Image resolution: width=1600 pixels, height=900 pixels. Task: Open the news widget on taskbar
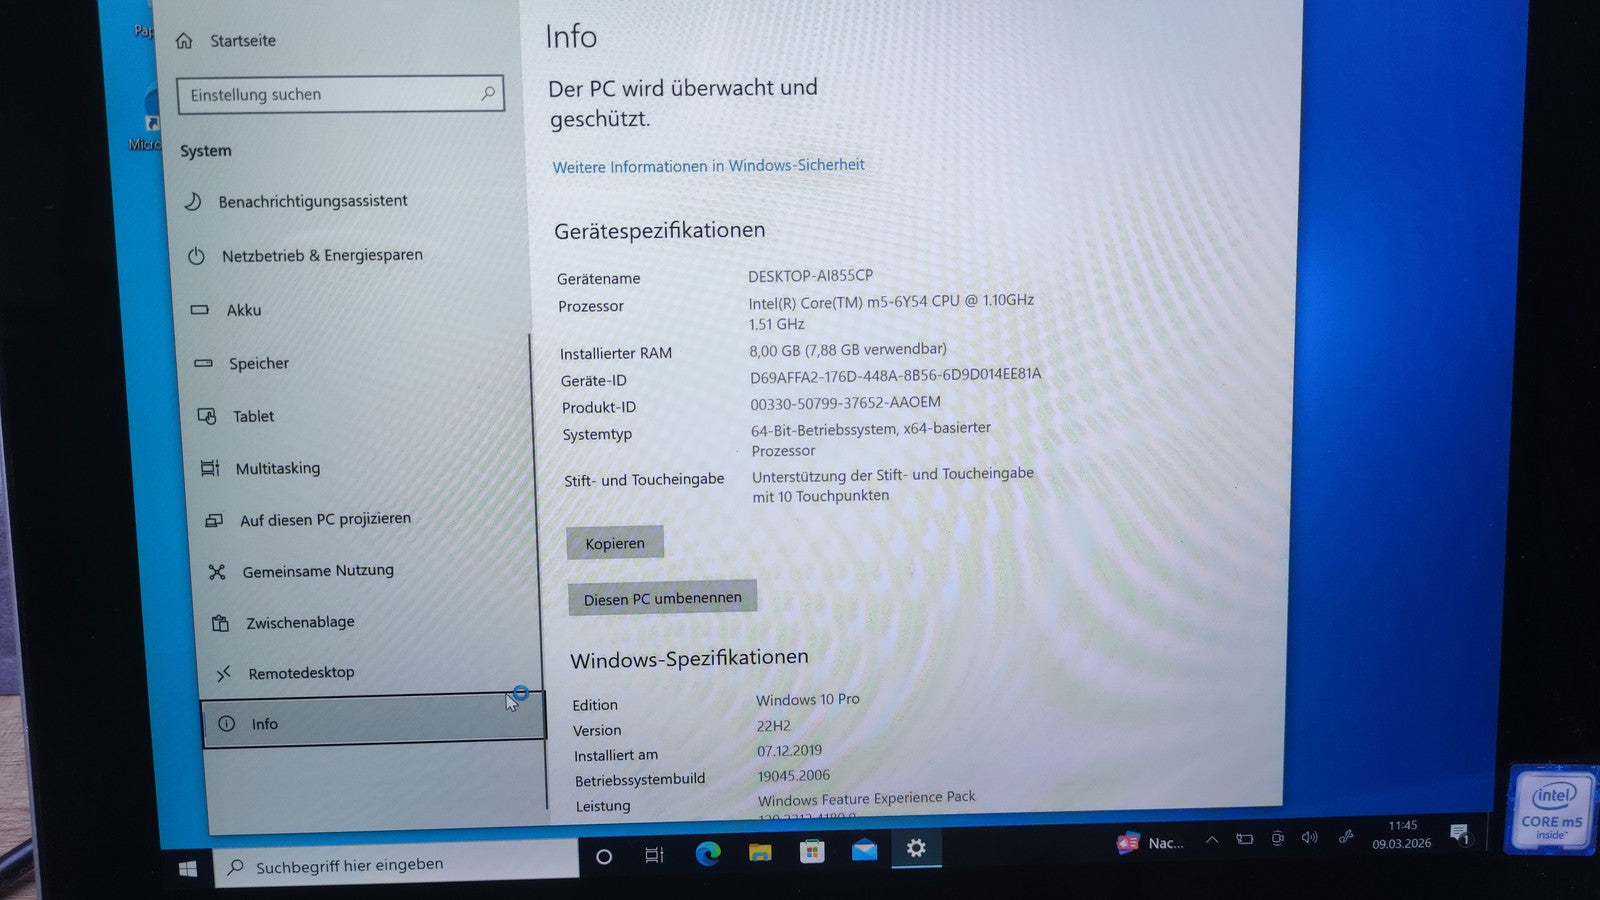pos(1150,843)
